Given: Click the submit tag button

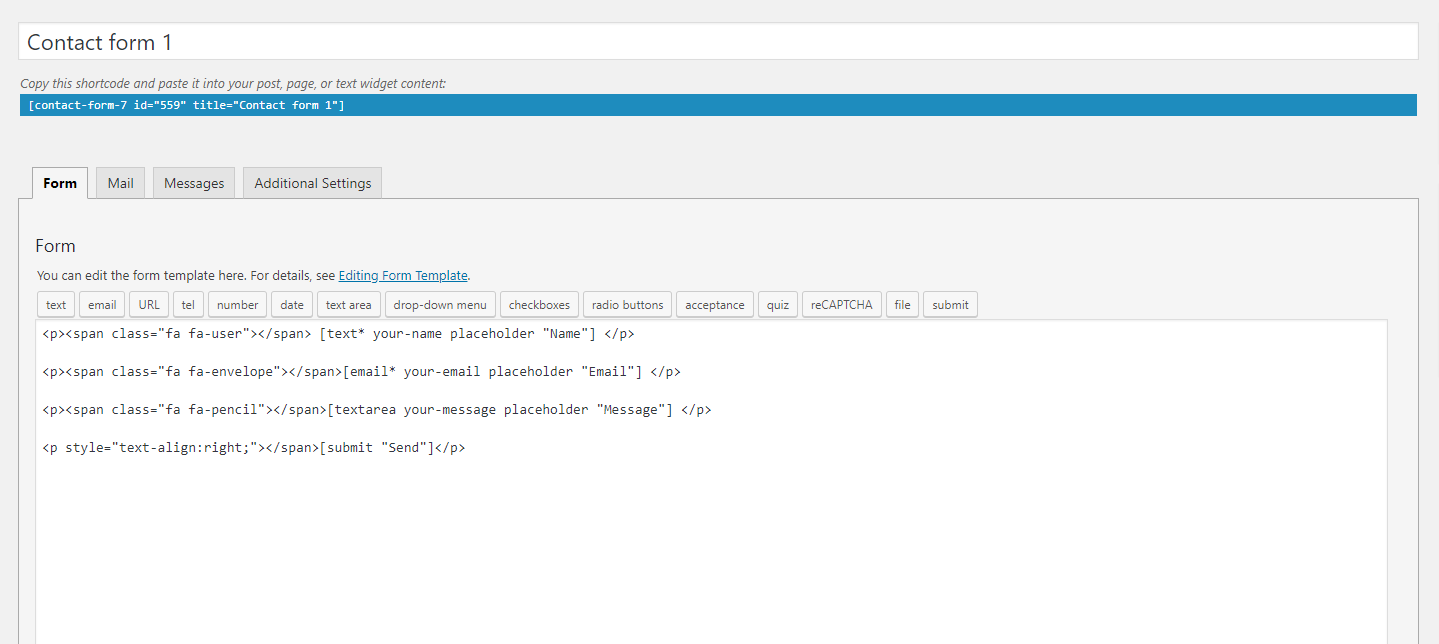Looking at the screenshot, I should coord(950,305).
